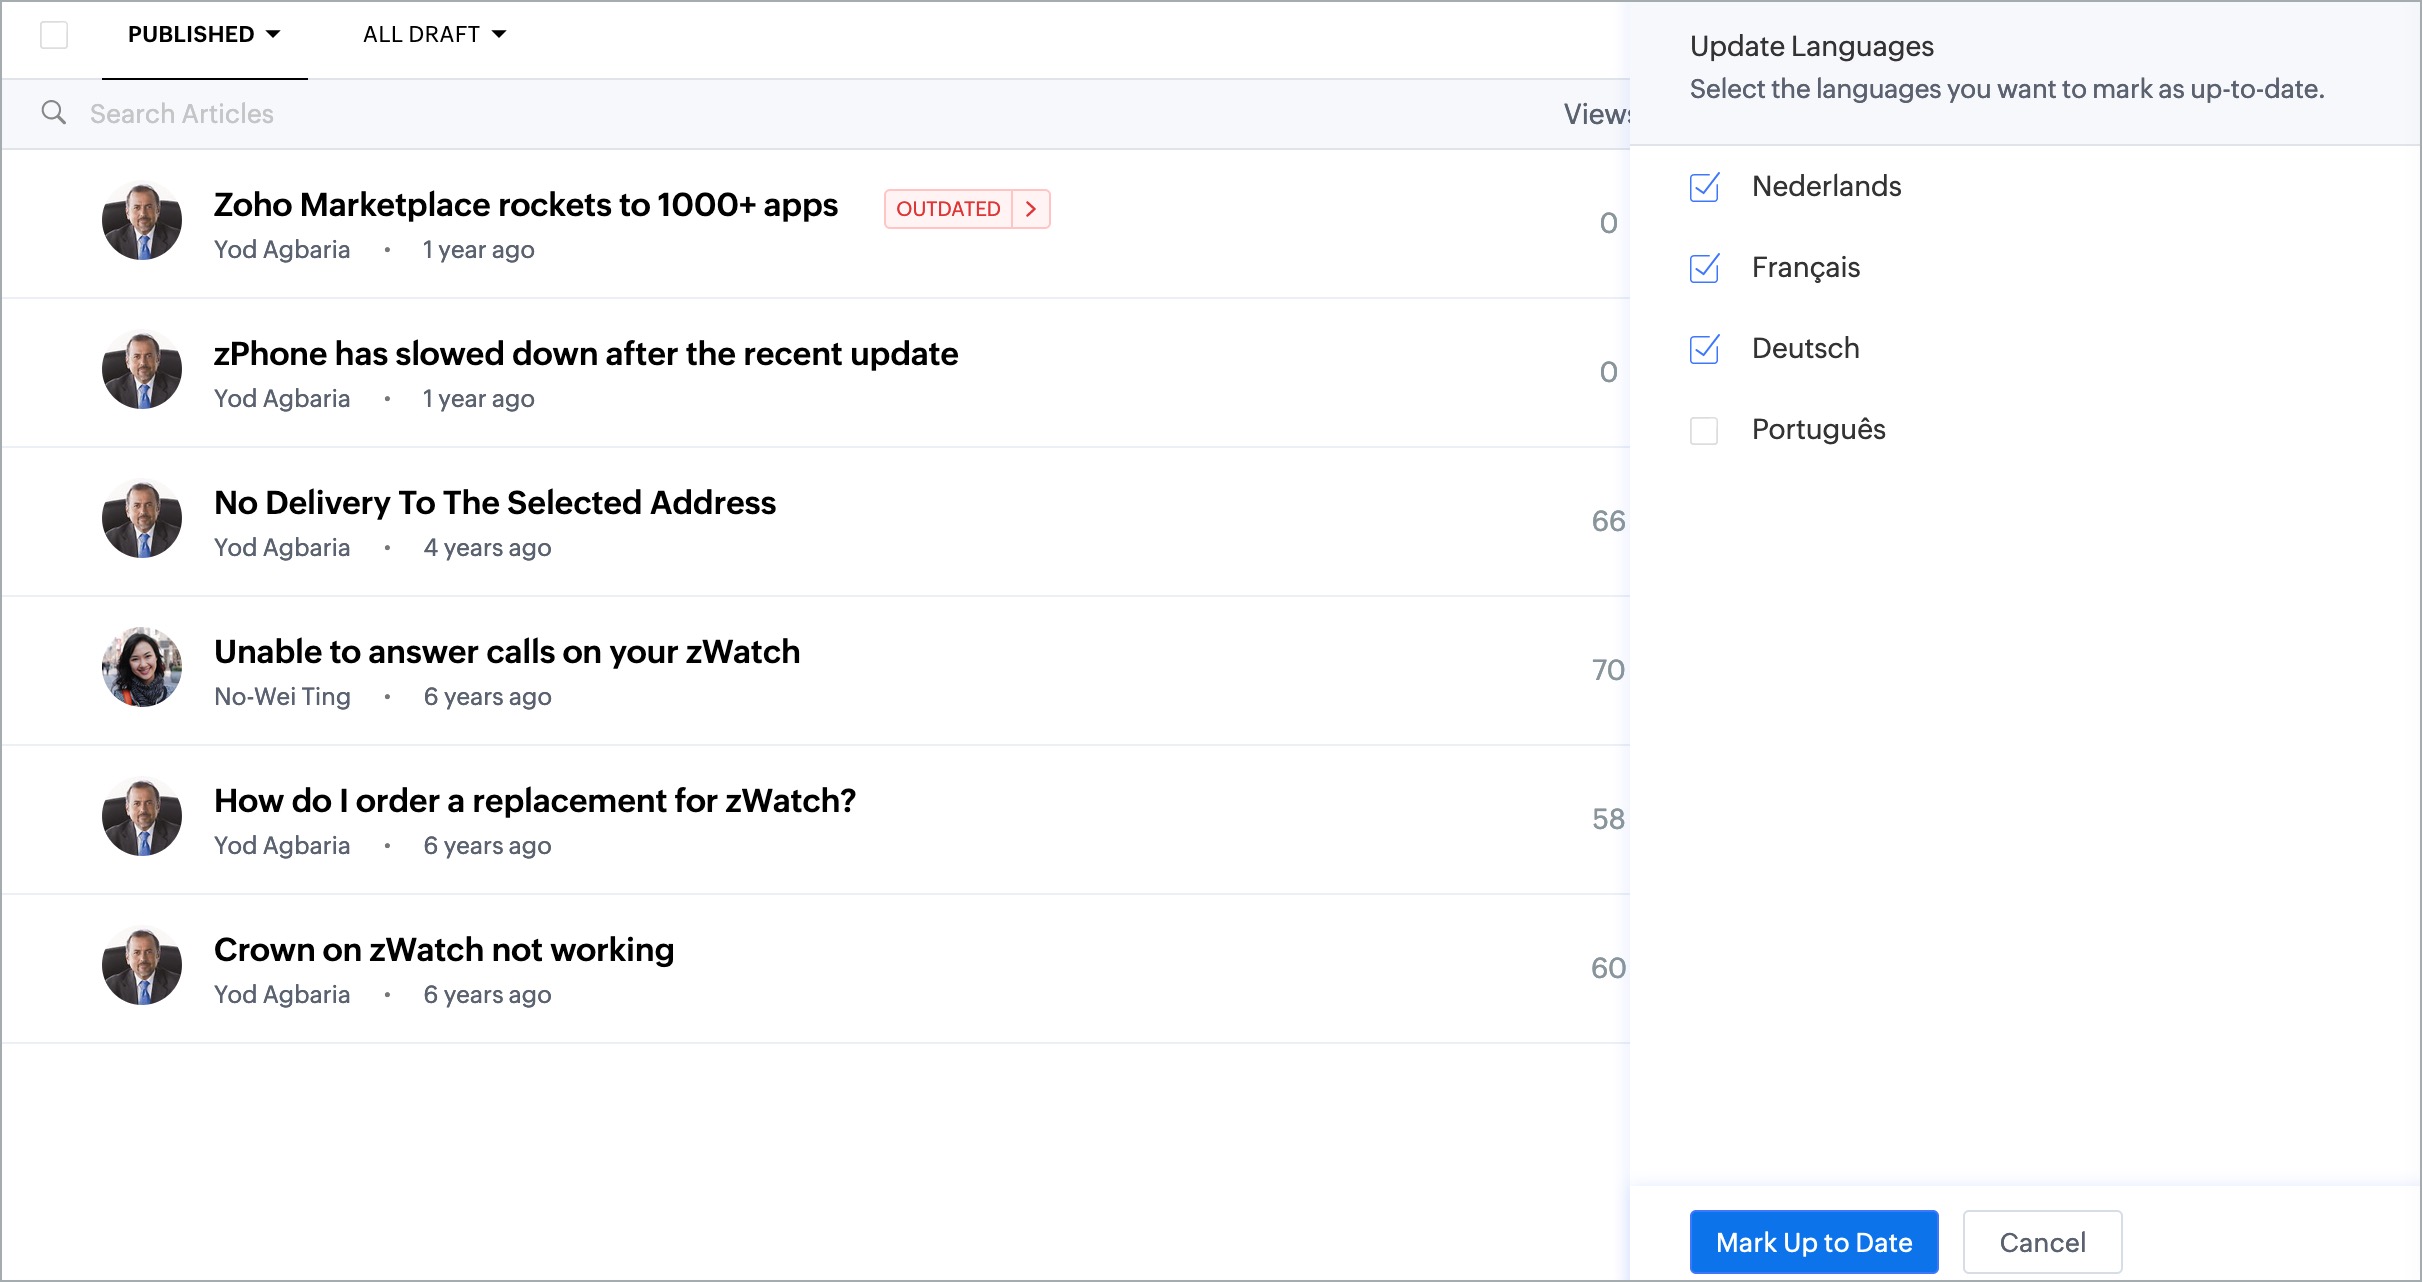The image size is (2422, 1282).
Task: Click the 66 views count
Action: (1608, 521)
